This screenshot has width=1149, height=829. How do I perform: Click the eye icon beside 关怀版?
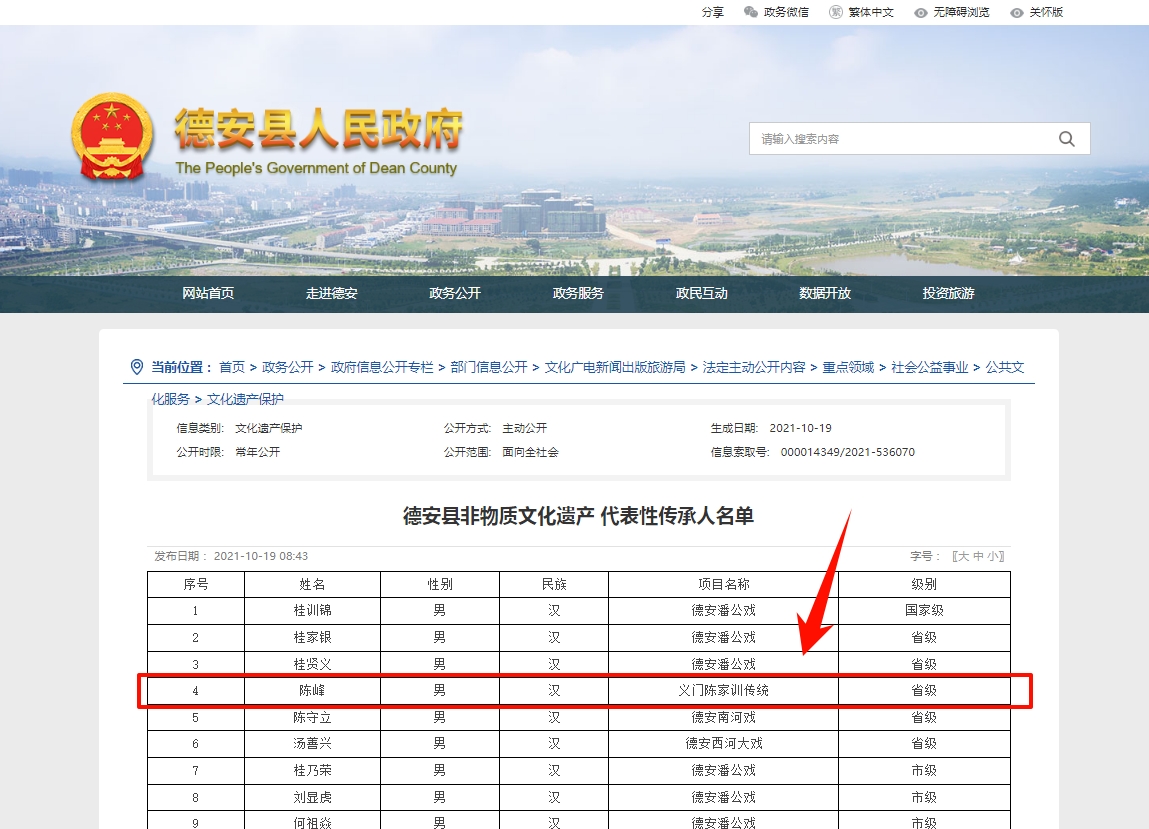click(1017, 13)
